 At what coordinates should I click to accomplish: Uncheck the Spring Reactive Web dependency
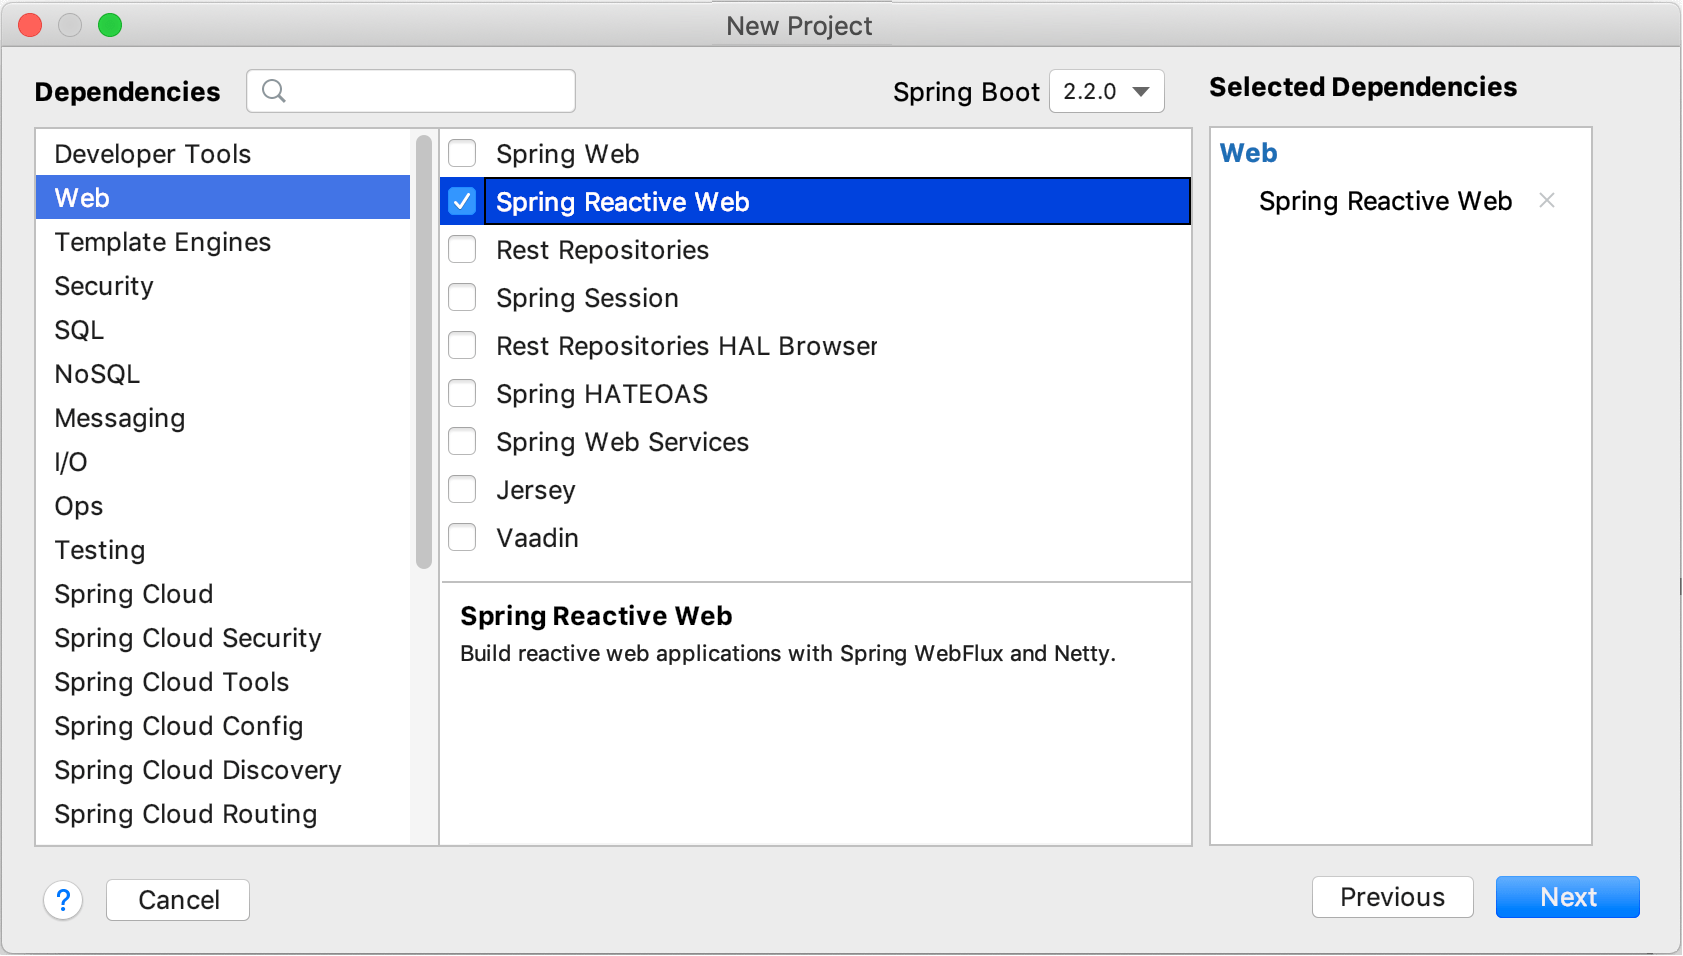point(462,201)
